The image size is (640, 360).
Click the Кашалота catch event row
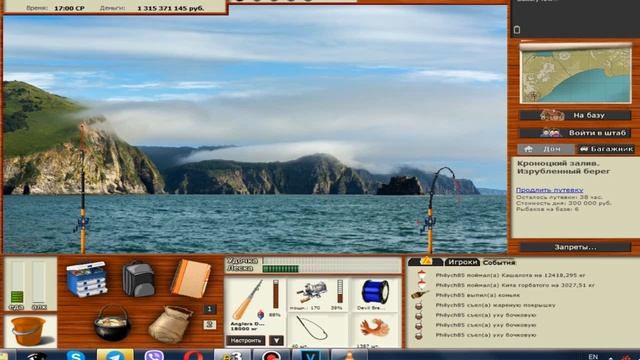point(511,276)
